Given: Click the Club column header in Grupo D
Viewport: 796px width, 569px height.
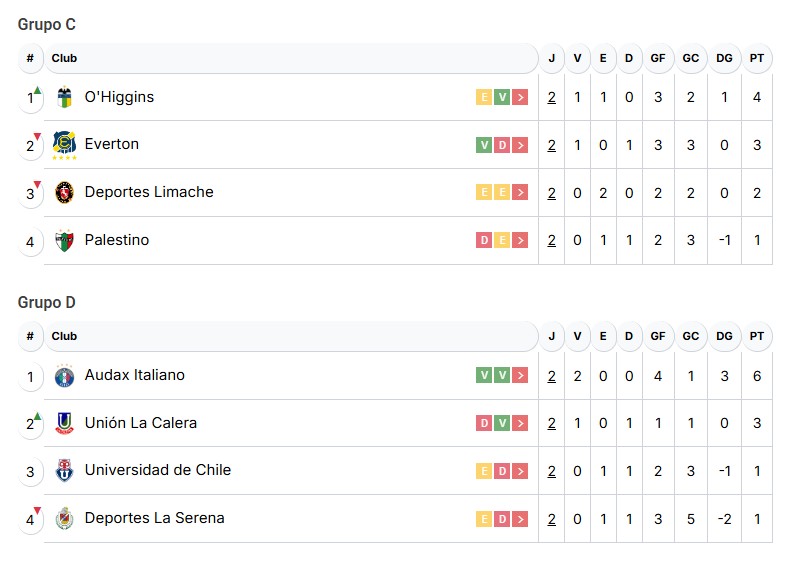Looking at the screenshot, I should point(64,336).
